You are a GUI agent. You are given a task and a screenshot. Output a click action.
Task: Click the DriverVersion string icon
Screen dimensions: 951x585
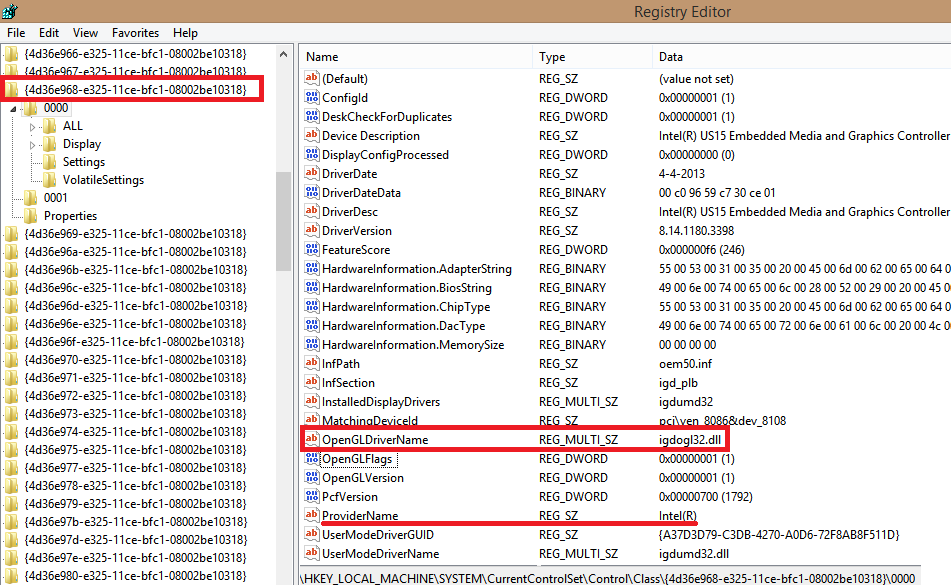pos(312,230)
